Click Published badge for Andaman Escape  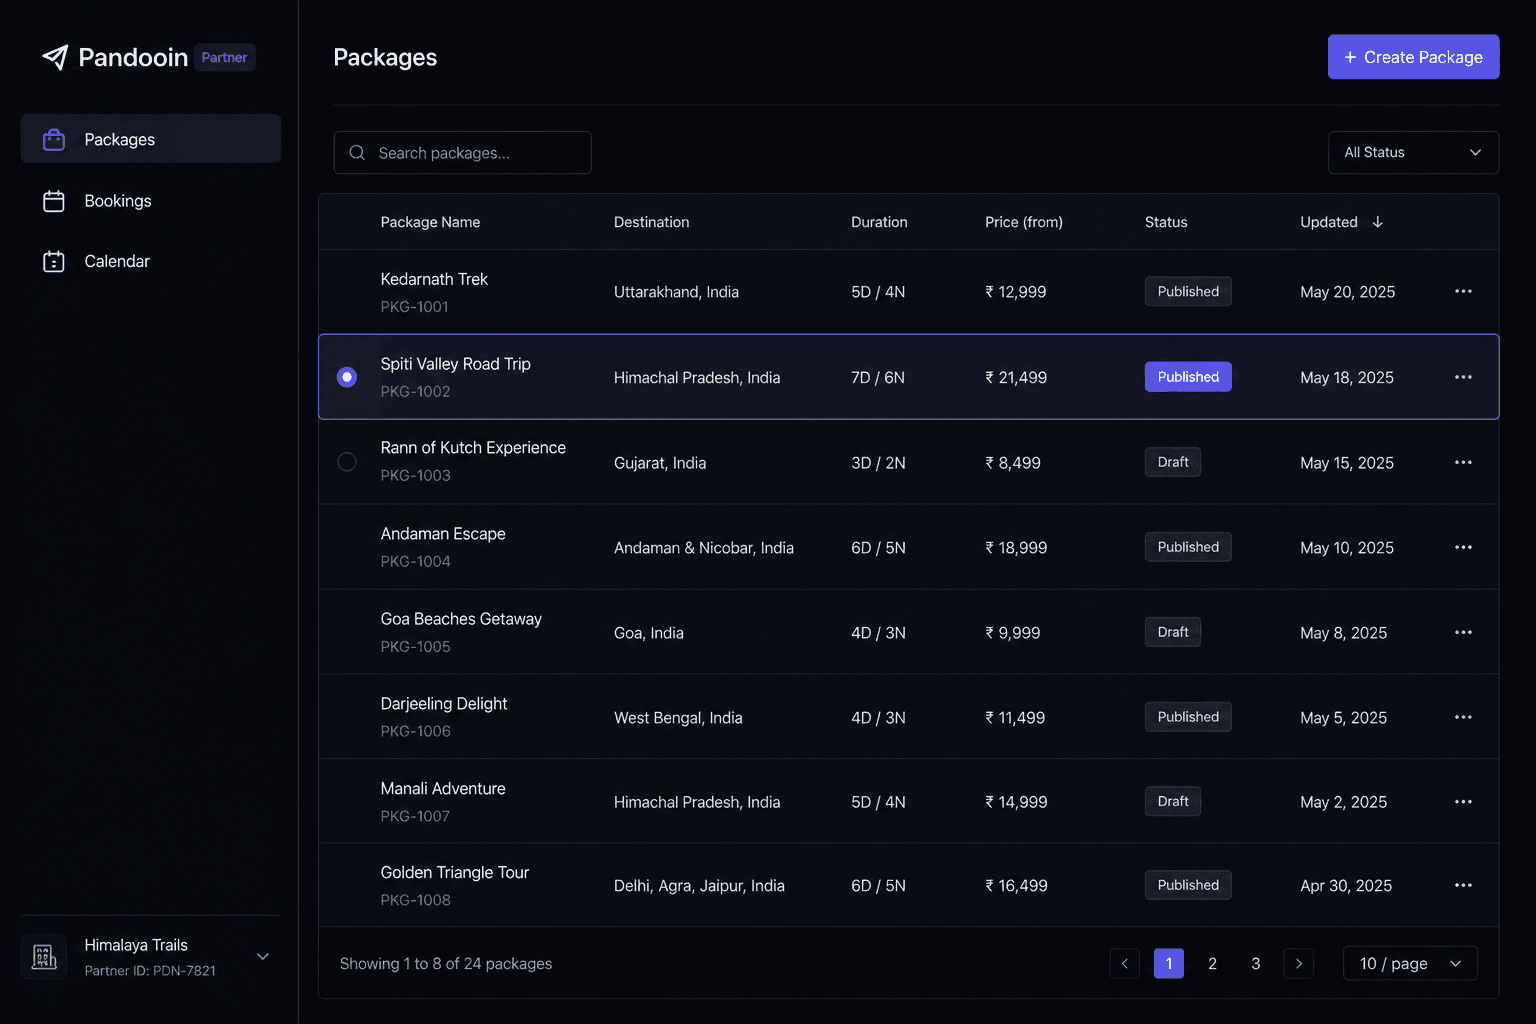point(1188,547)
